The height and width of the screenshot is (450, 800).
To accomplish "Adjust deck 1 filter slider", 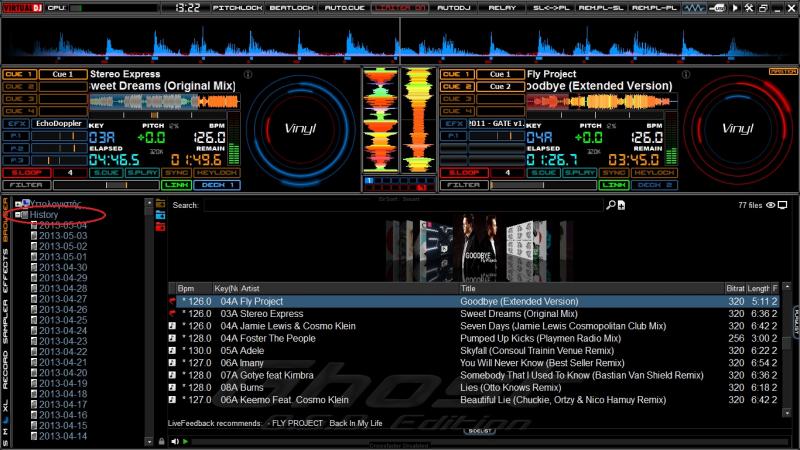I will 106,185.
